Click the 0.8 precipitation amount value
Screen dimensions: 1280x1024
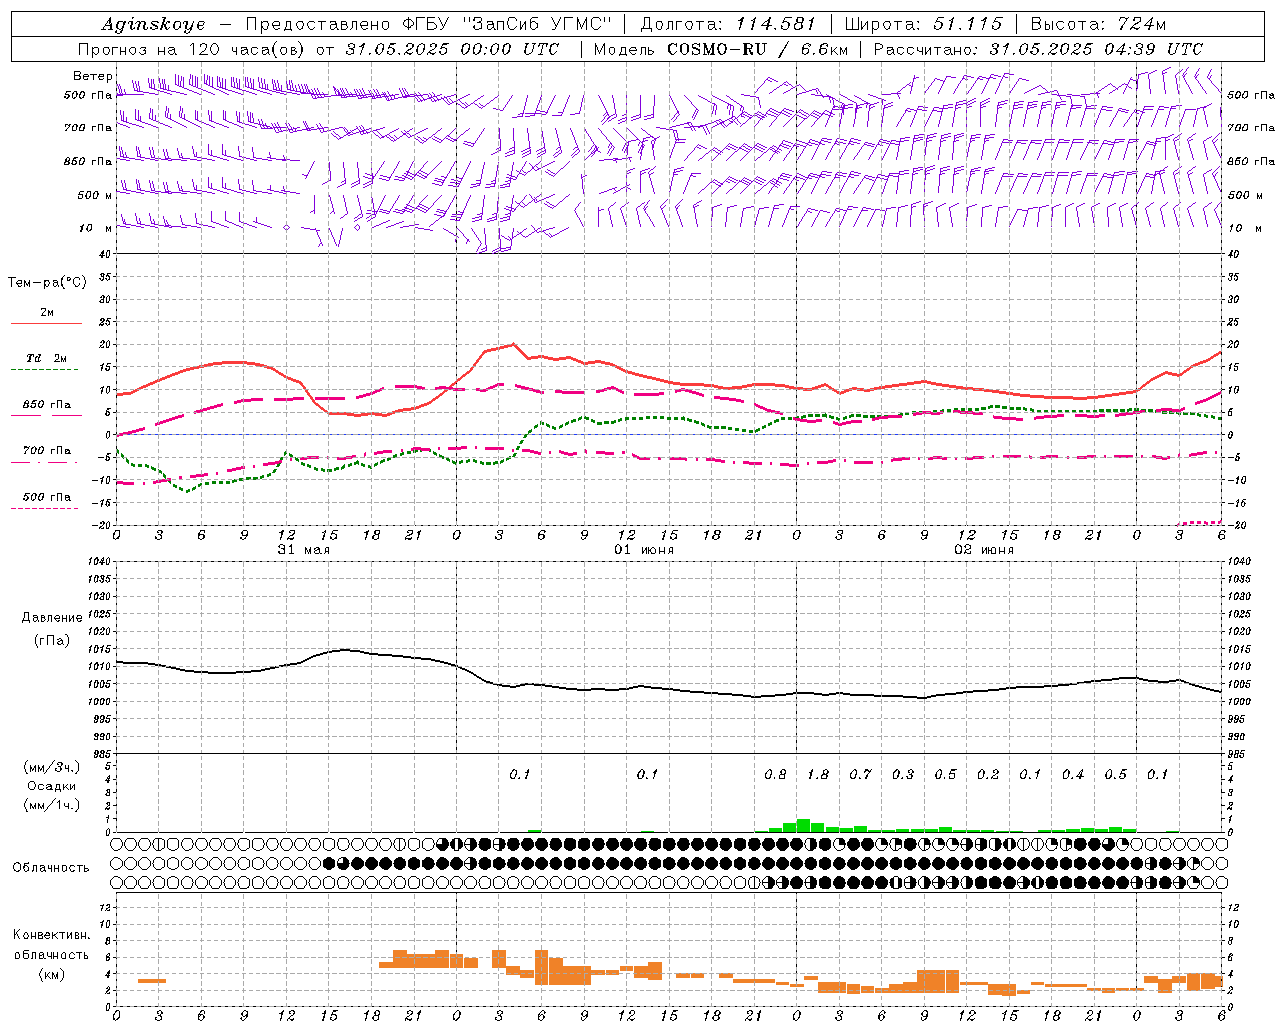pyautogui.click(x=775, y=774)
